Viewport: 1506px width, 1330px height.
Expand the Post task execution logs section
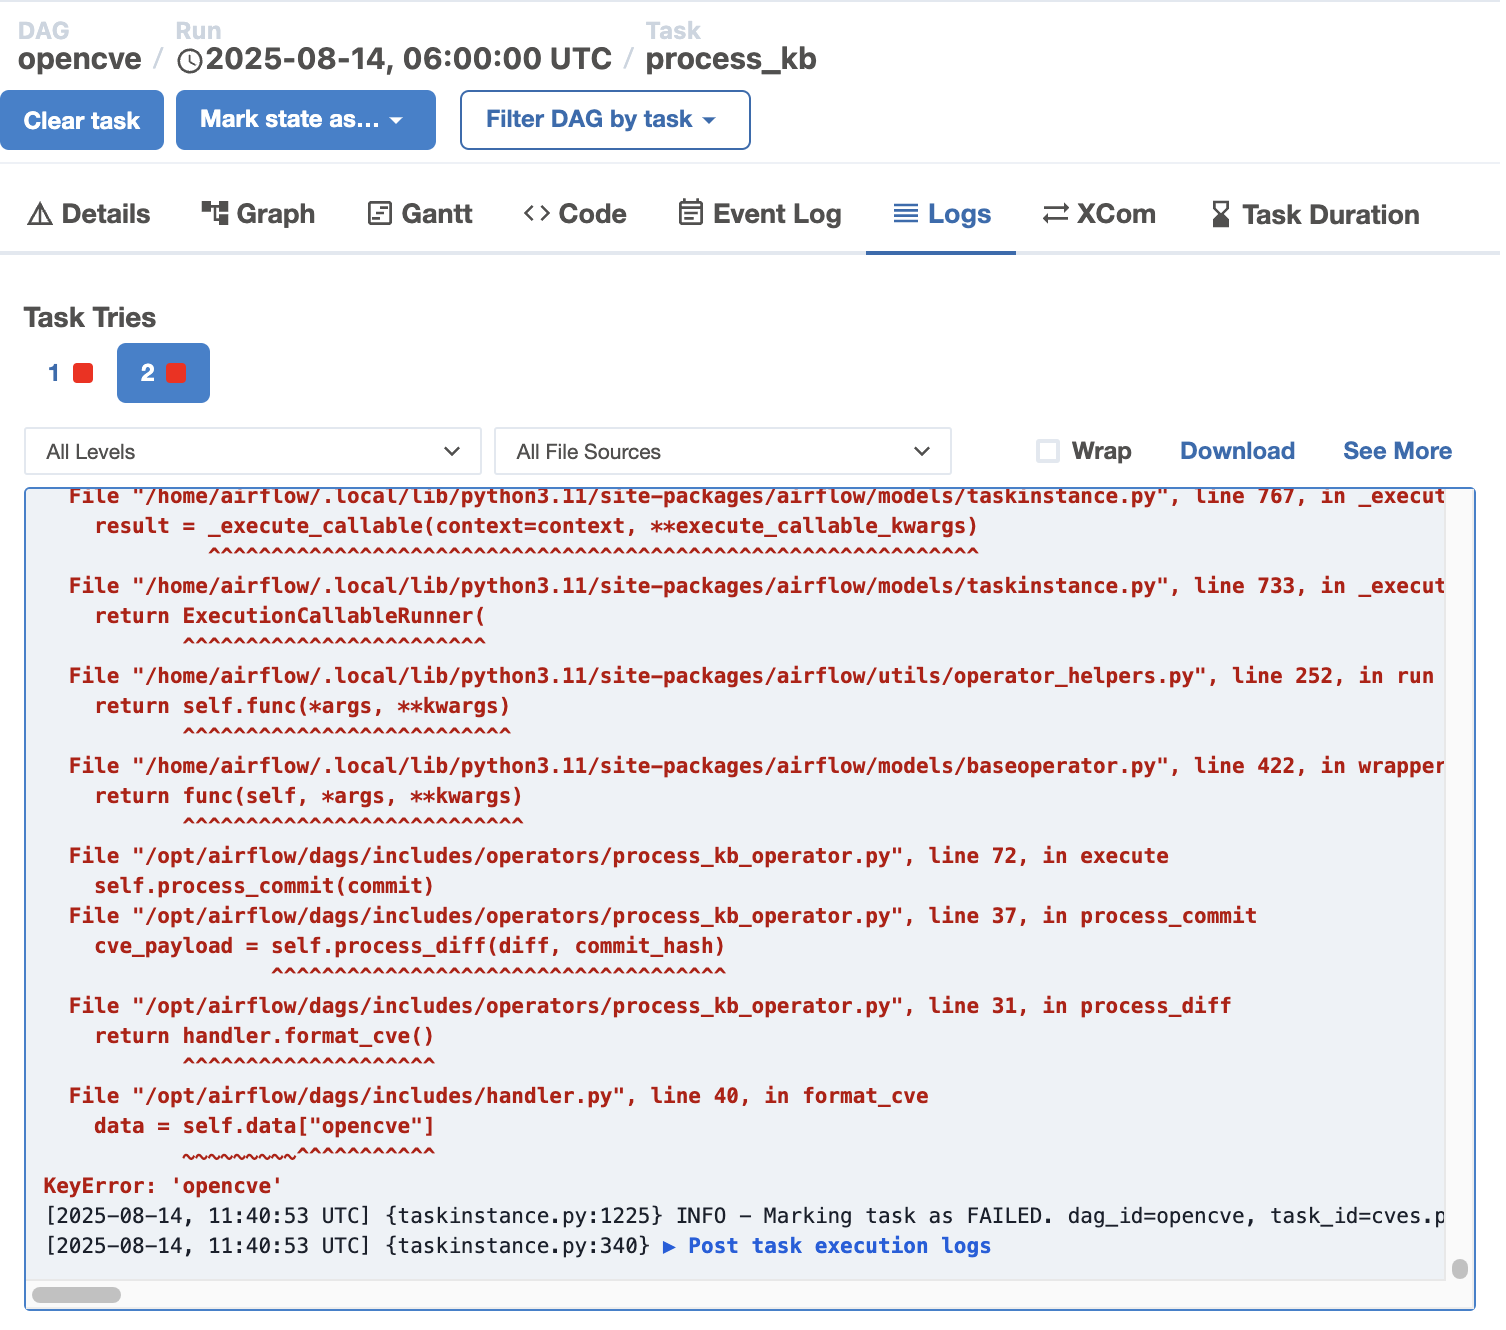point(838,1246)
